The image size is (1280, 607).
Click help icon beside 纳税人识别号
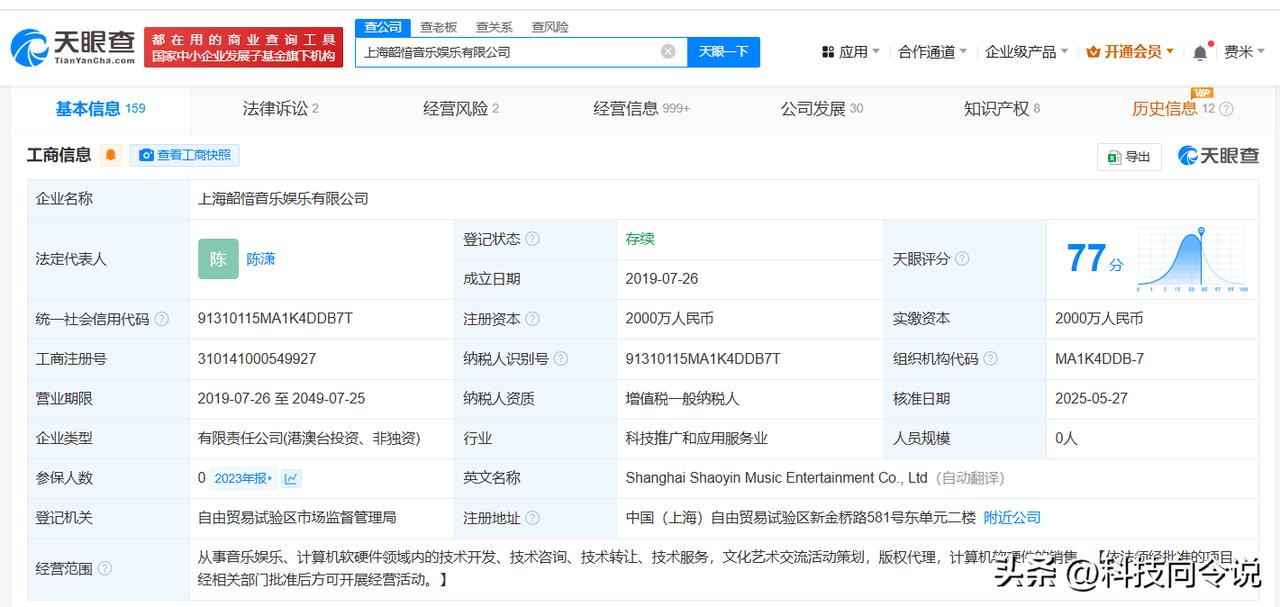[x=561, y=358]
